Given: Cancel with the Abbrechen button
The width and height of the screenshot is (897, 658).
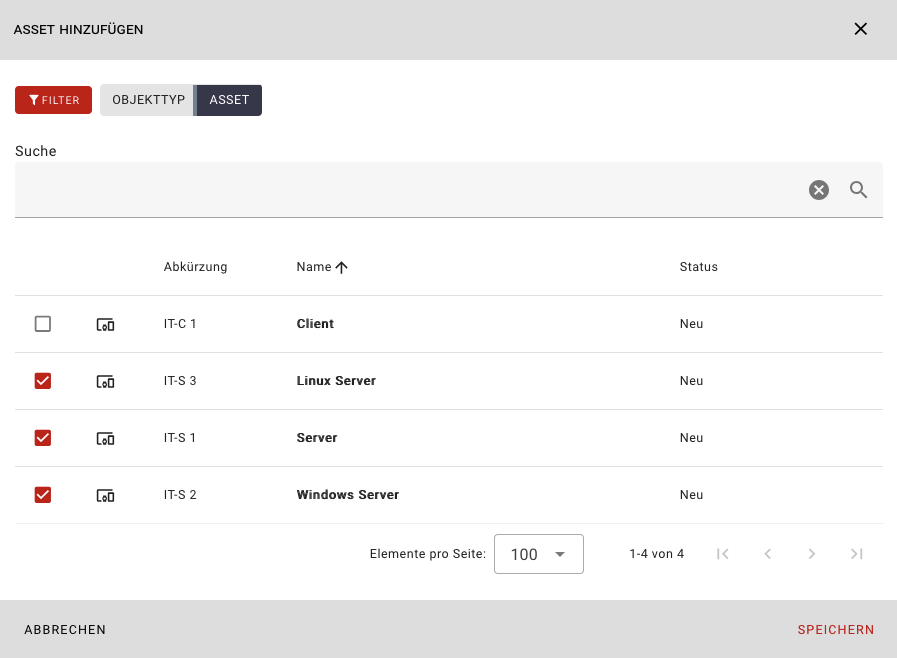Looking at the screenshot, I should point(65,629).
